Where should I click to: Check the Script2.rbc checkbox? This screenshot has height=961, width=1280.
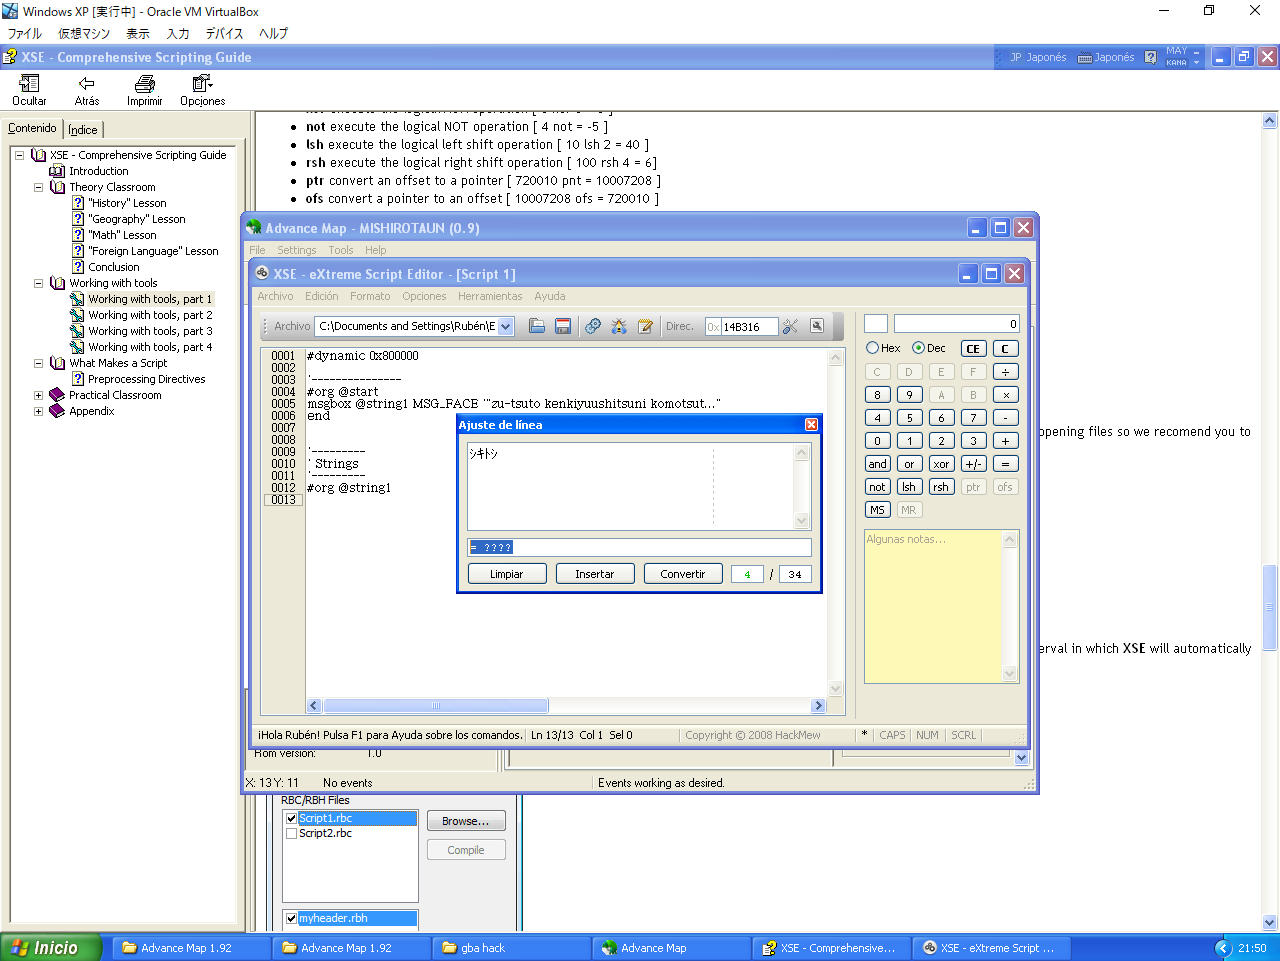click(x=292, y=833)
